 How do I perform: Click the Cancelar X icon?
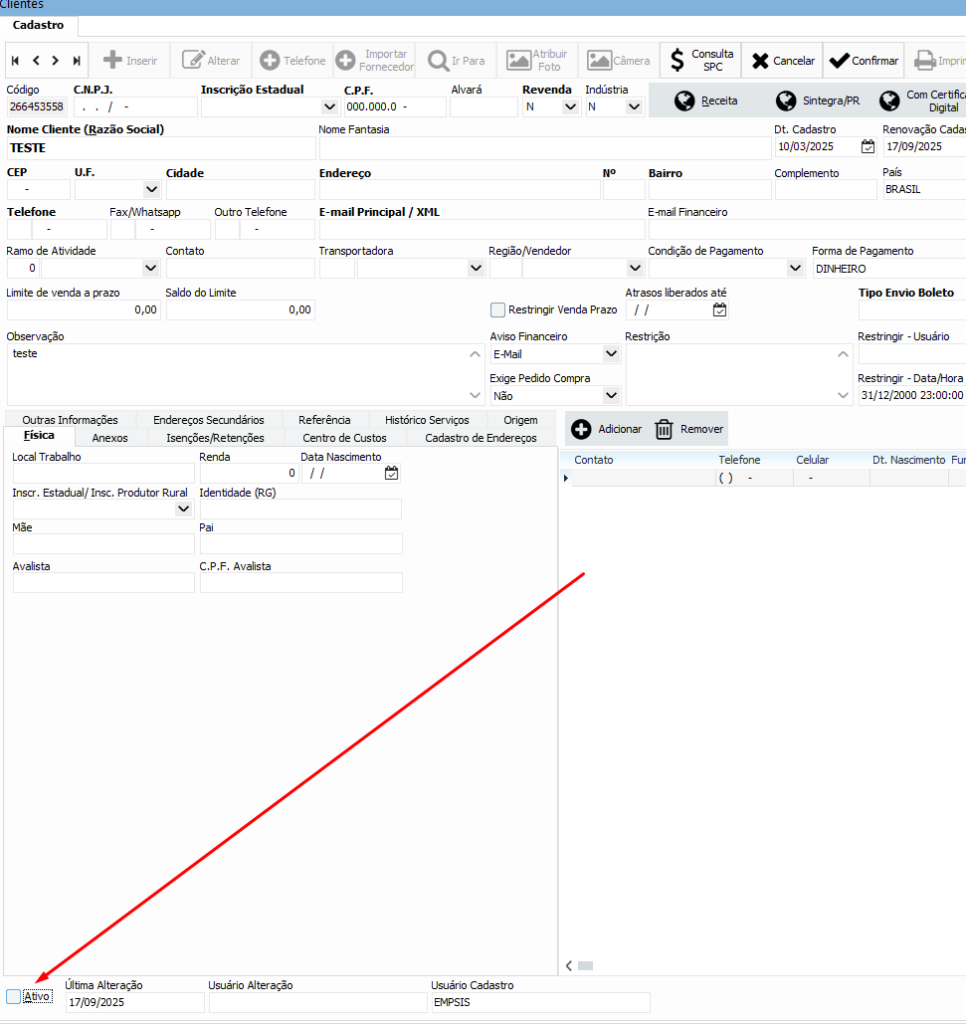(x=760, y=60)
